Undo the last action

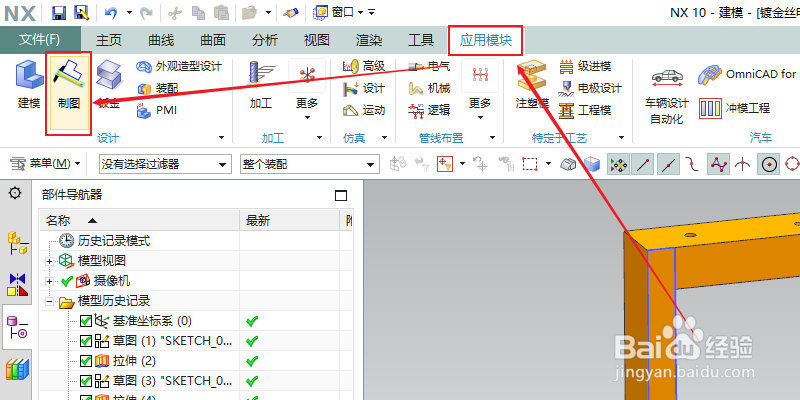click(x=111, y=12)
